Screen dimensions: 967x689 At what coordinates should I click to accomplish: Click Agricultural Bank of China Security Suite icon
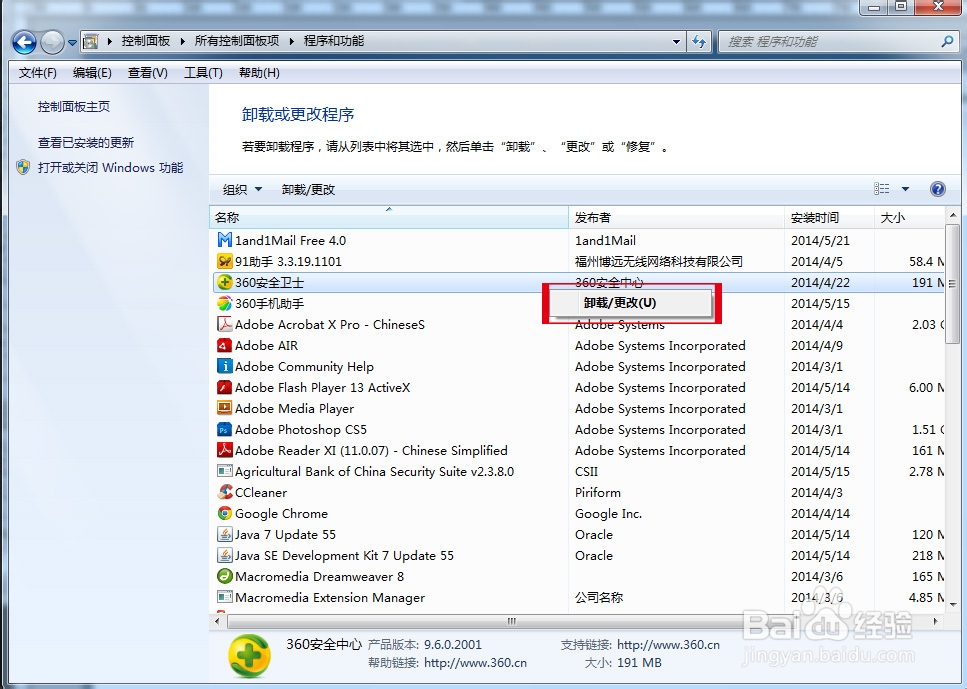point(224,471)
